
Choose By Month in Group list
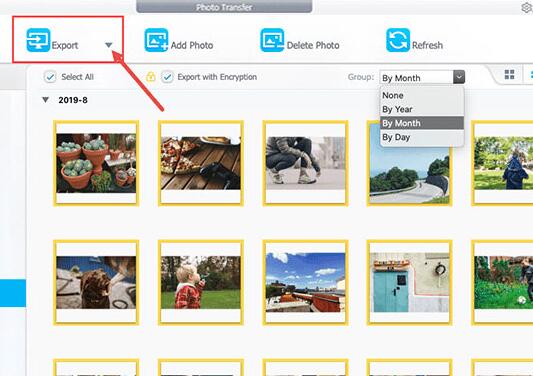click(x=422, y=123)
